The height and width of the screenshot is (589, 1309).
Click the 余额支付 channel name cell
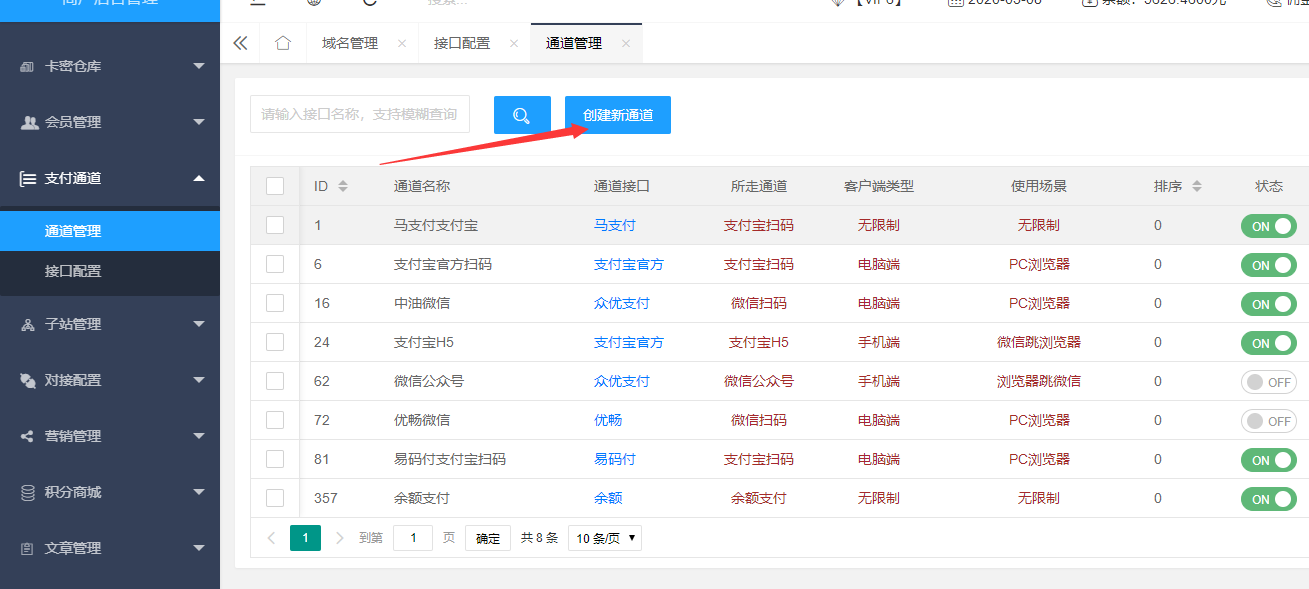click(x=422, y=498)
